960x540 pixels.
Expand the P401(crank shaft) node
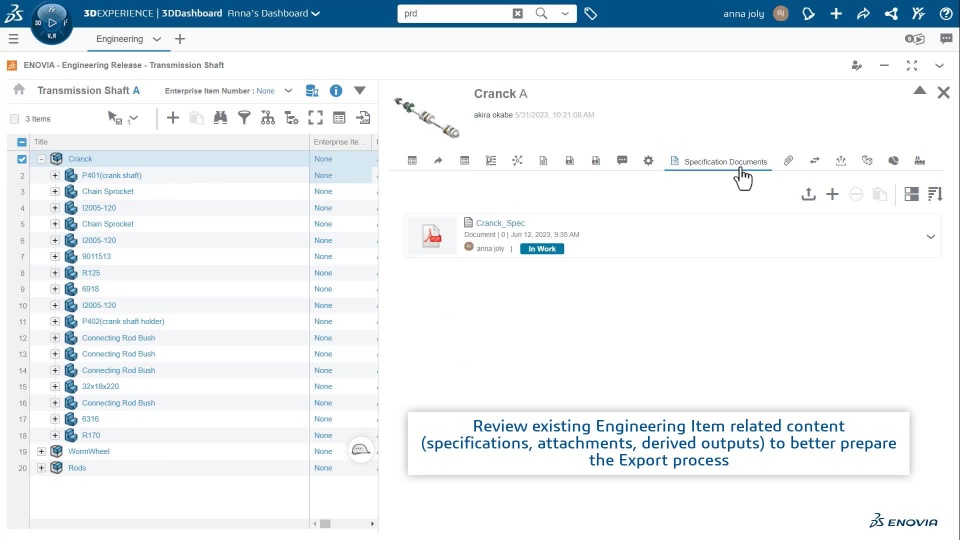tap(54, 175)
